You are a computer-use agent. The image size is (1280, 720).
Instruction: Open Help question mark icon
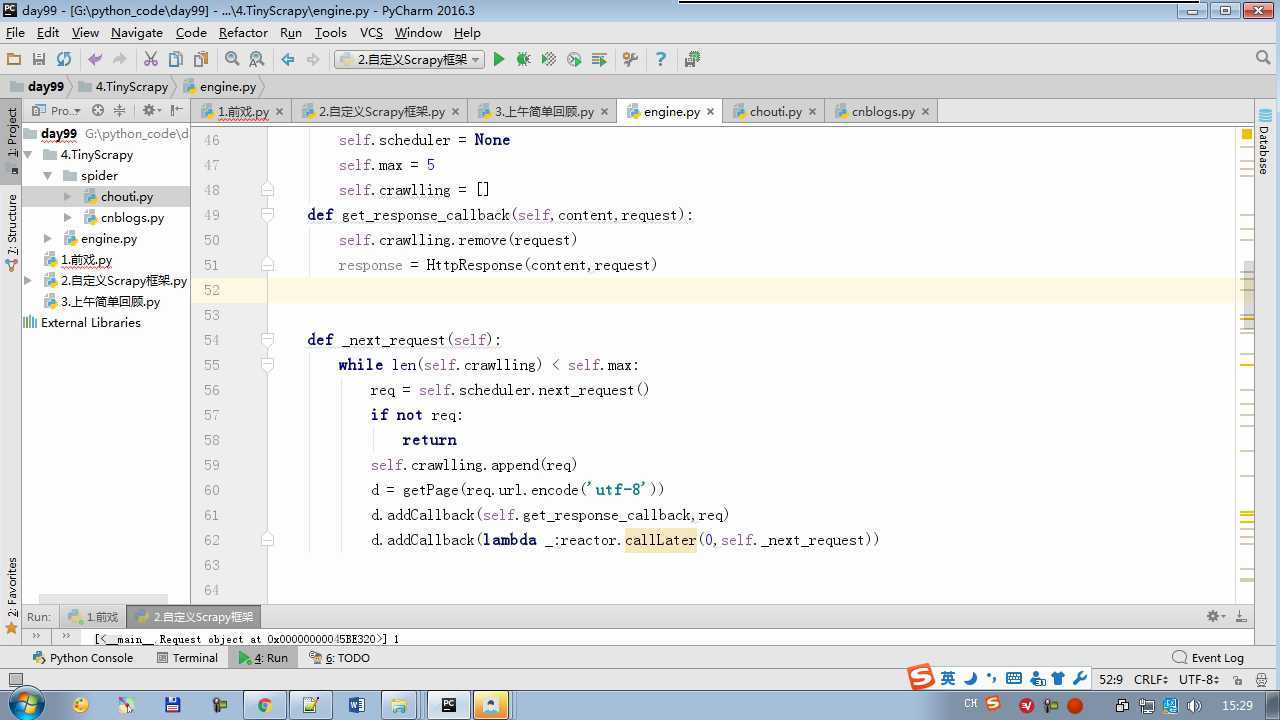[x=660, y=60]
